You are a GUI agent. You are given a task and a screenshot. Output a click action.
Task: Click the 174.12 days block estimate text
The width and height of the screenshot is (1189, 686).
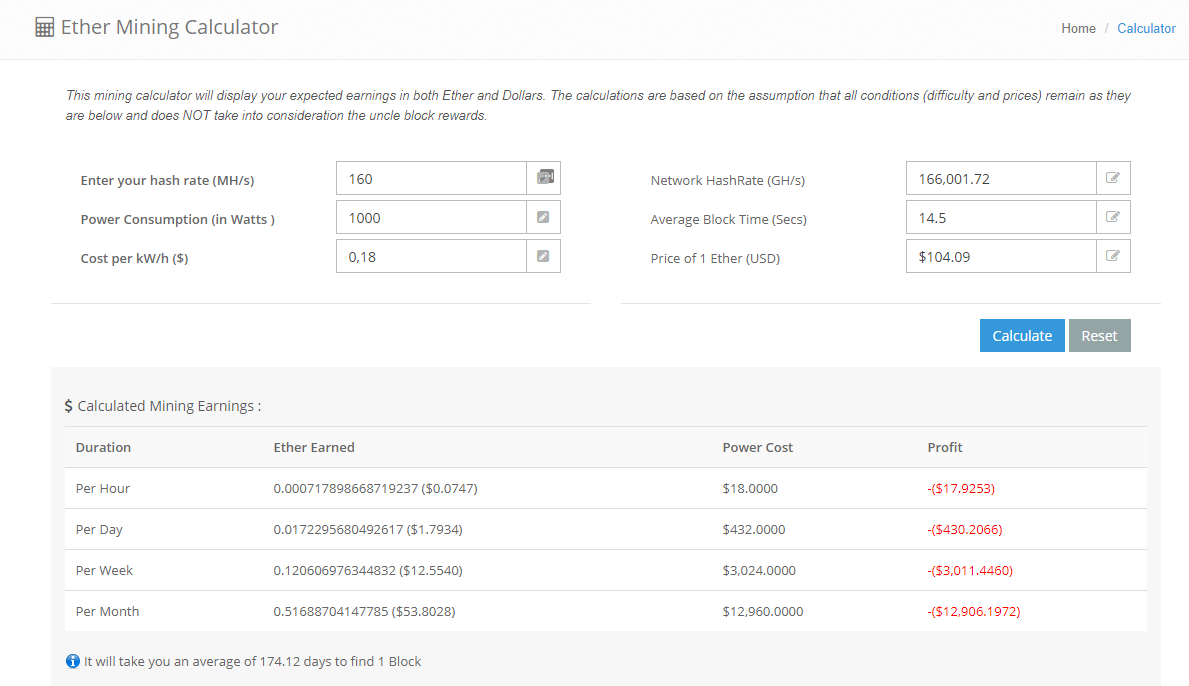pos(253,661)
